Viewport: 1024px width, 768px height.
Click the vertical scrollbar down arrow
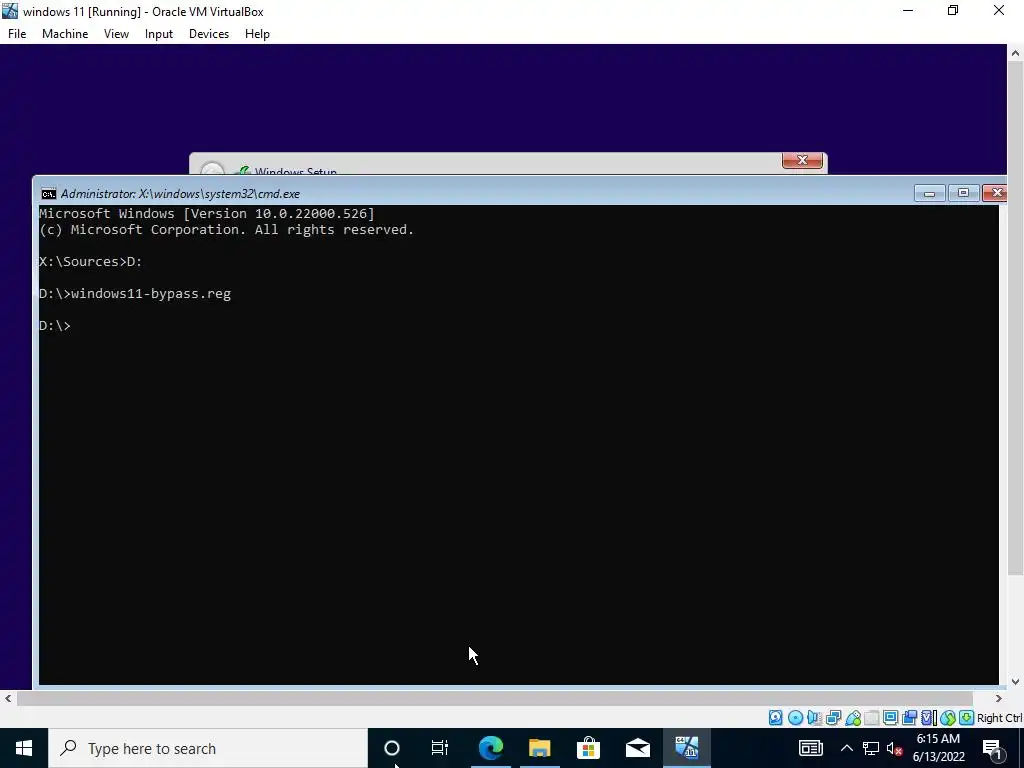(x=1016, y=682)
